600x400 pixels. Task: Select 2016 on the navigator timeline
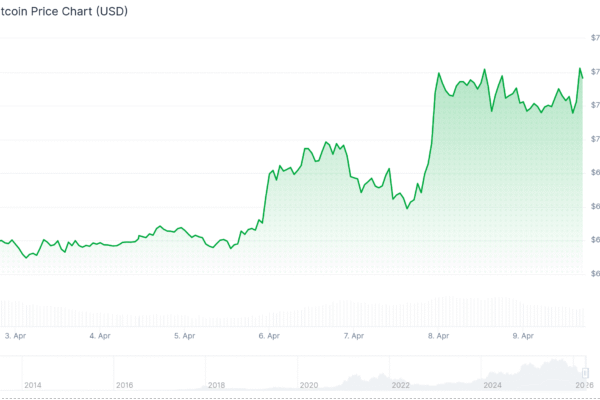coord(124,384)
